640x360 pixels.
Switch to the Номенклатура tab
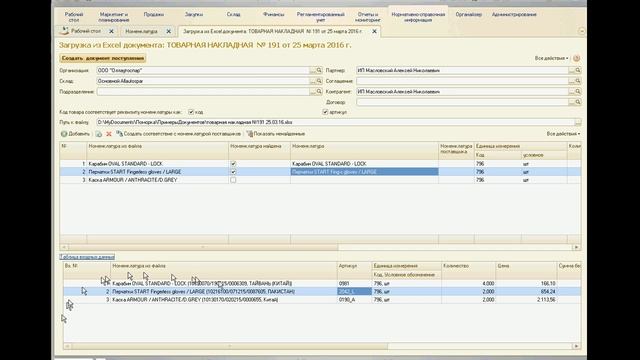142,31
